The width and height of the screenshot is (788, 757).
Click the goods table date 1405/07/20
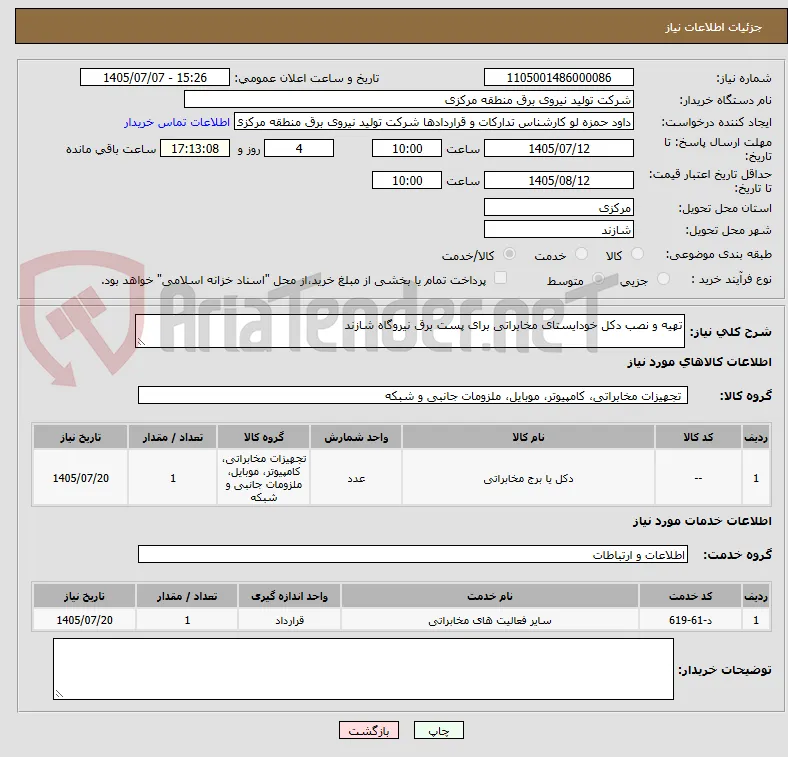pos(80,478)
